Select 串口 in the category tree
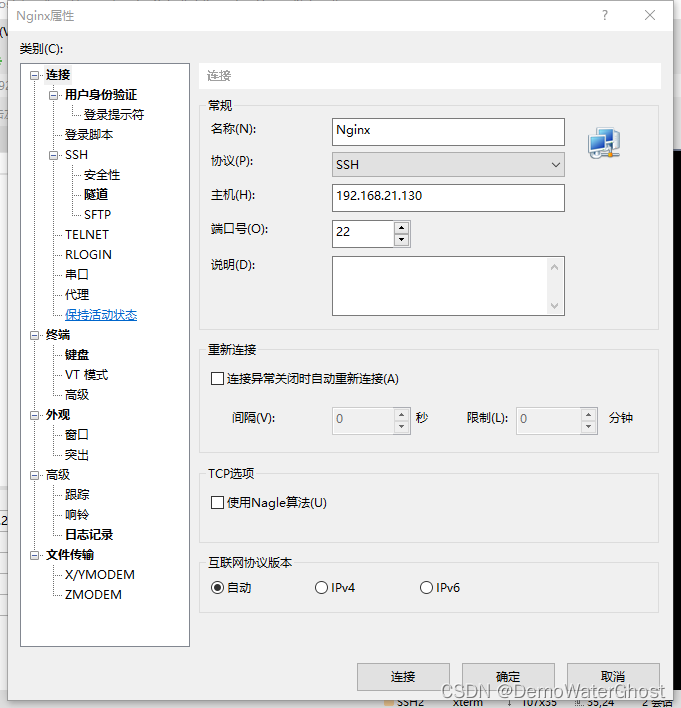681x708 pixels. (77, 275)
